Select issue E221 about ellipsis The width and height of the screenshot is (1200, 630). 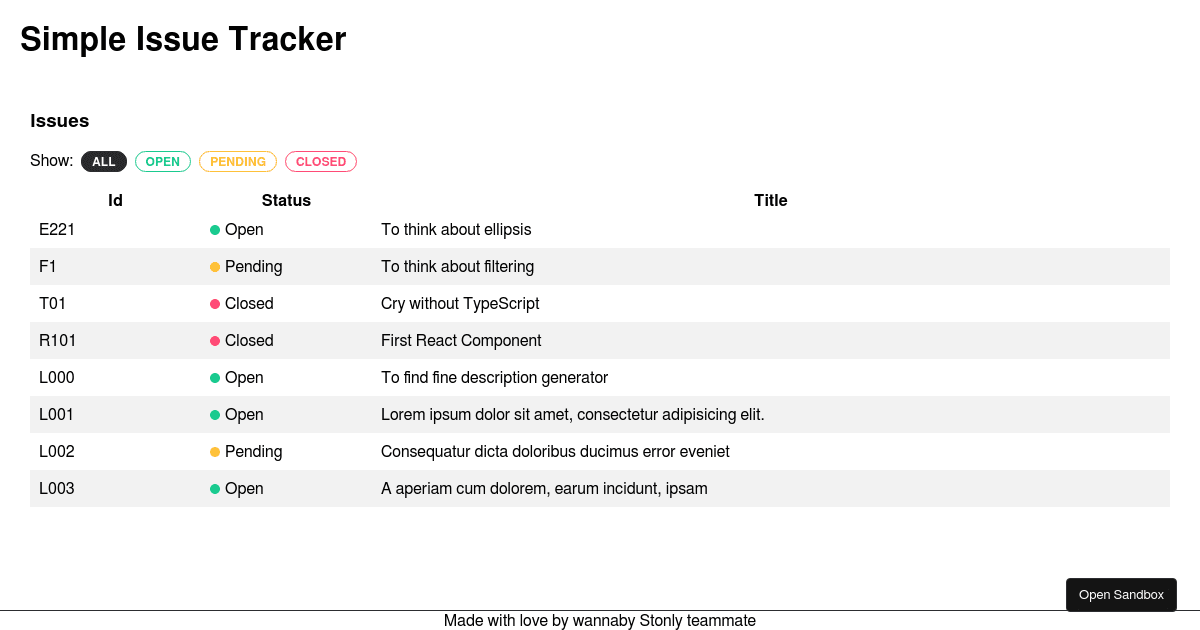click(456, 229)
